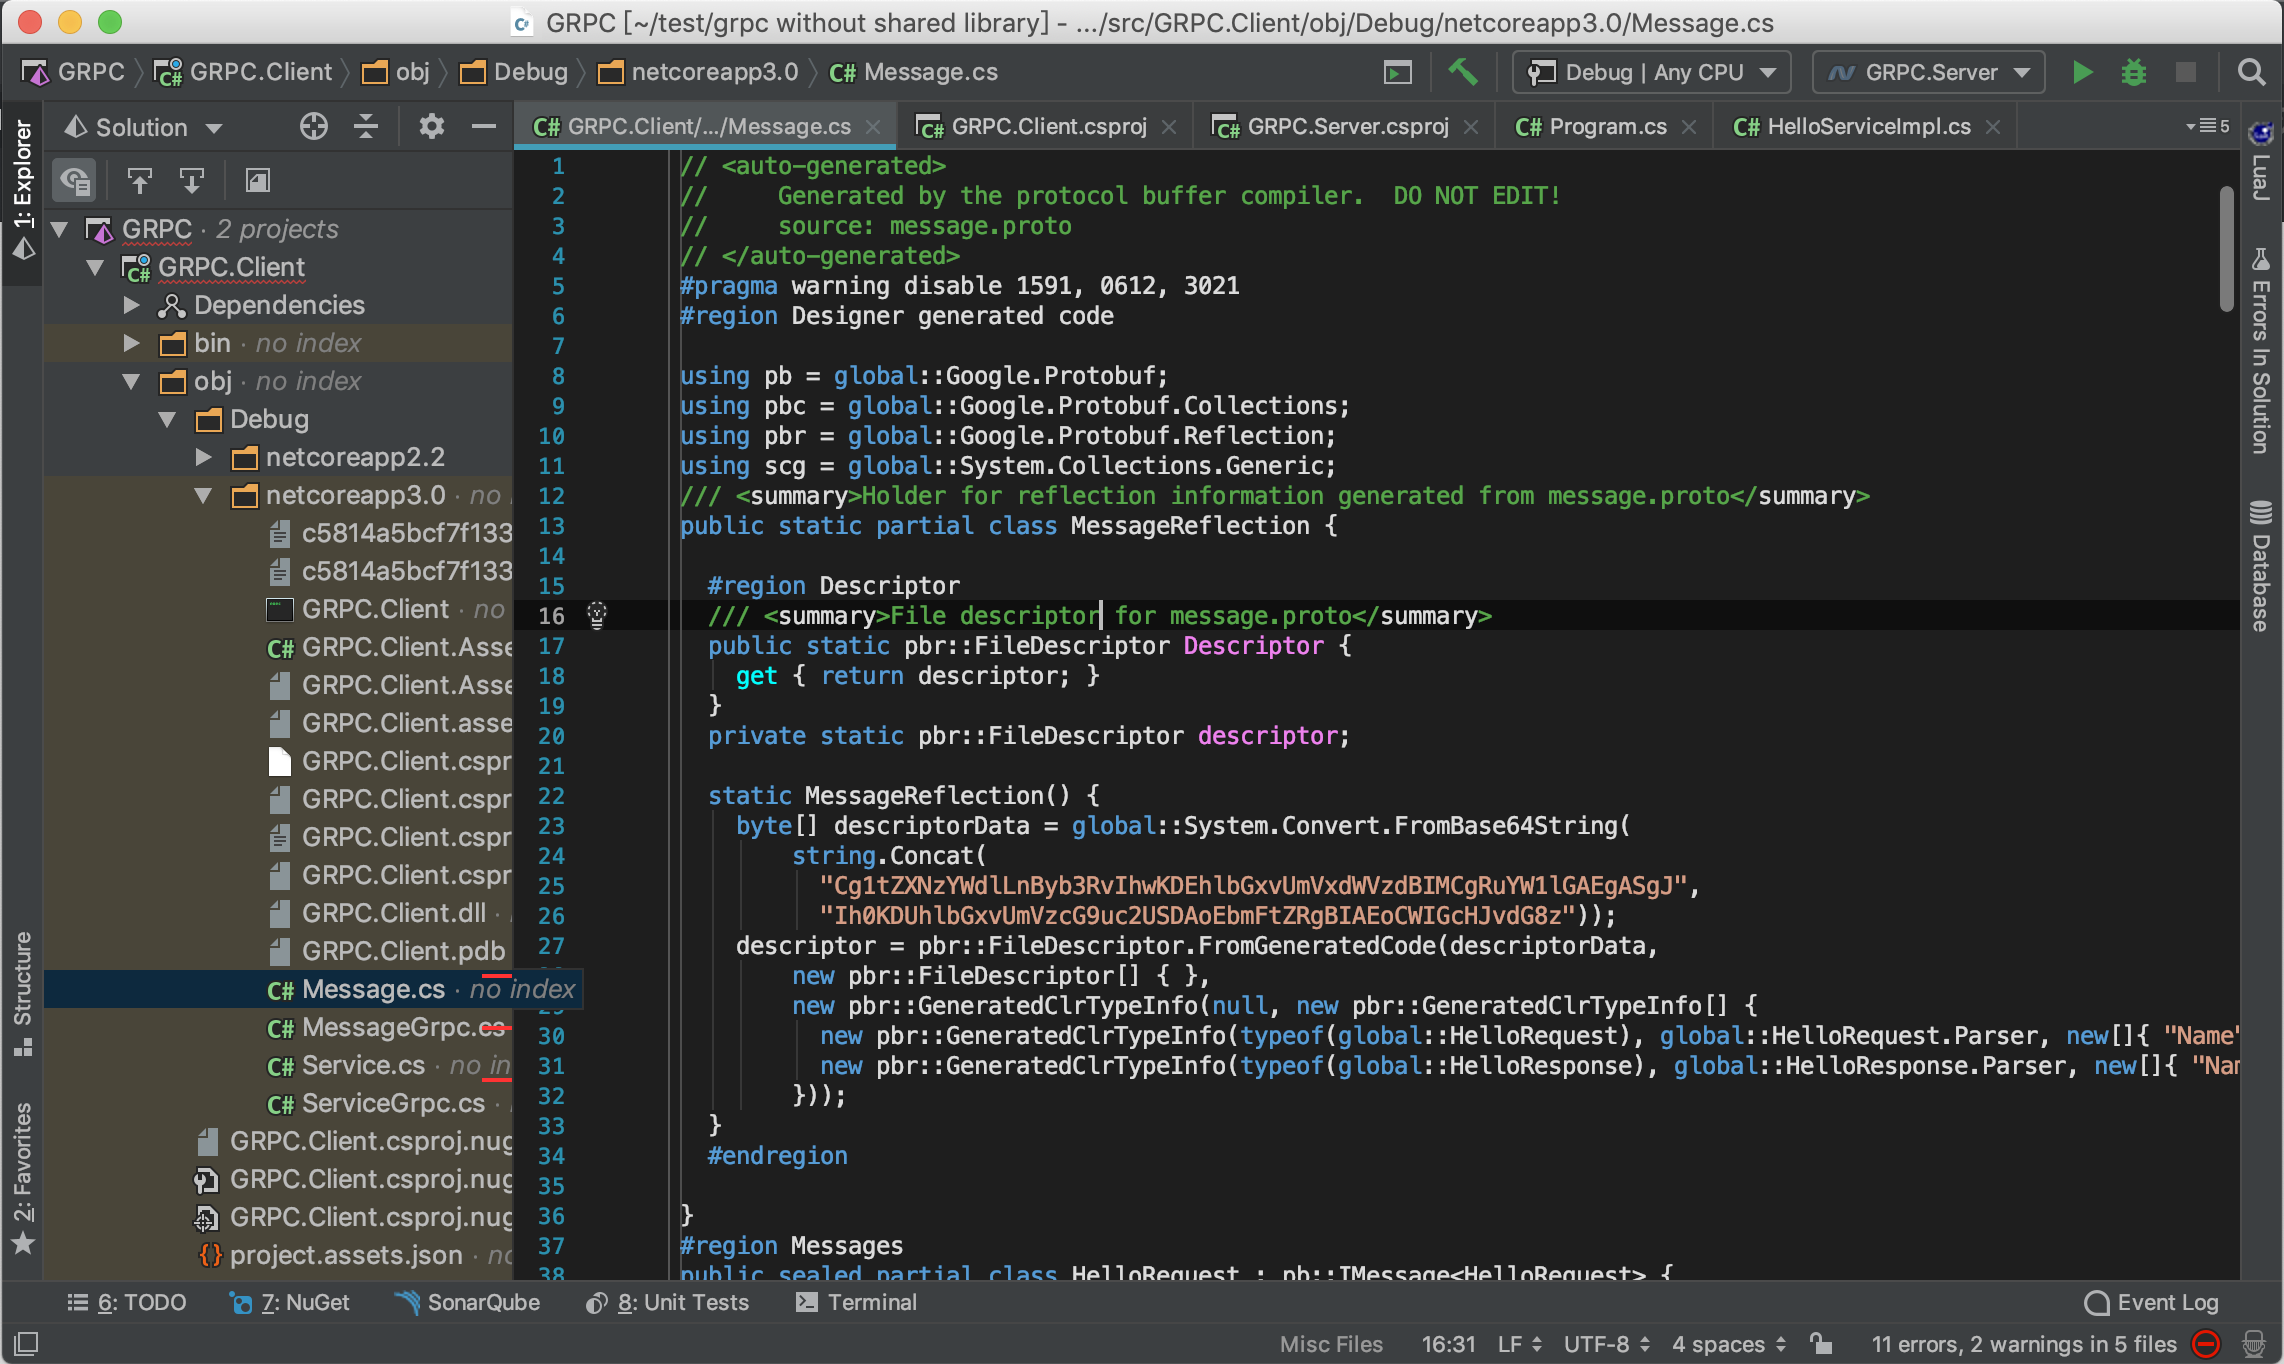The image size is (2284, 1364).
Task: Toggle tool window bars in bottom-left corner
Action: tap(26, 1343)
